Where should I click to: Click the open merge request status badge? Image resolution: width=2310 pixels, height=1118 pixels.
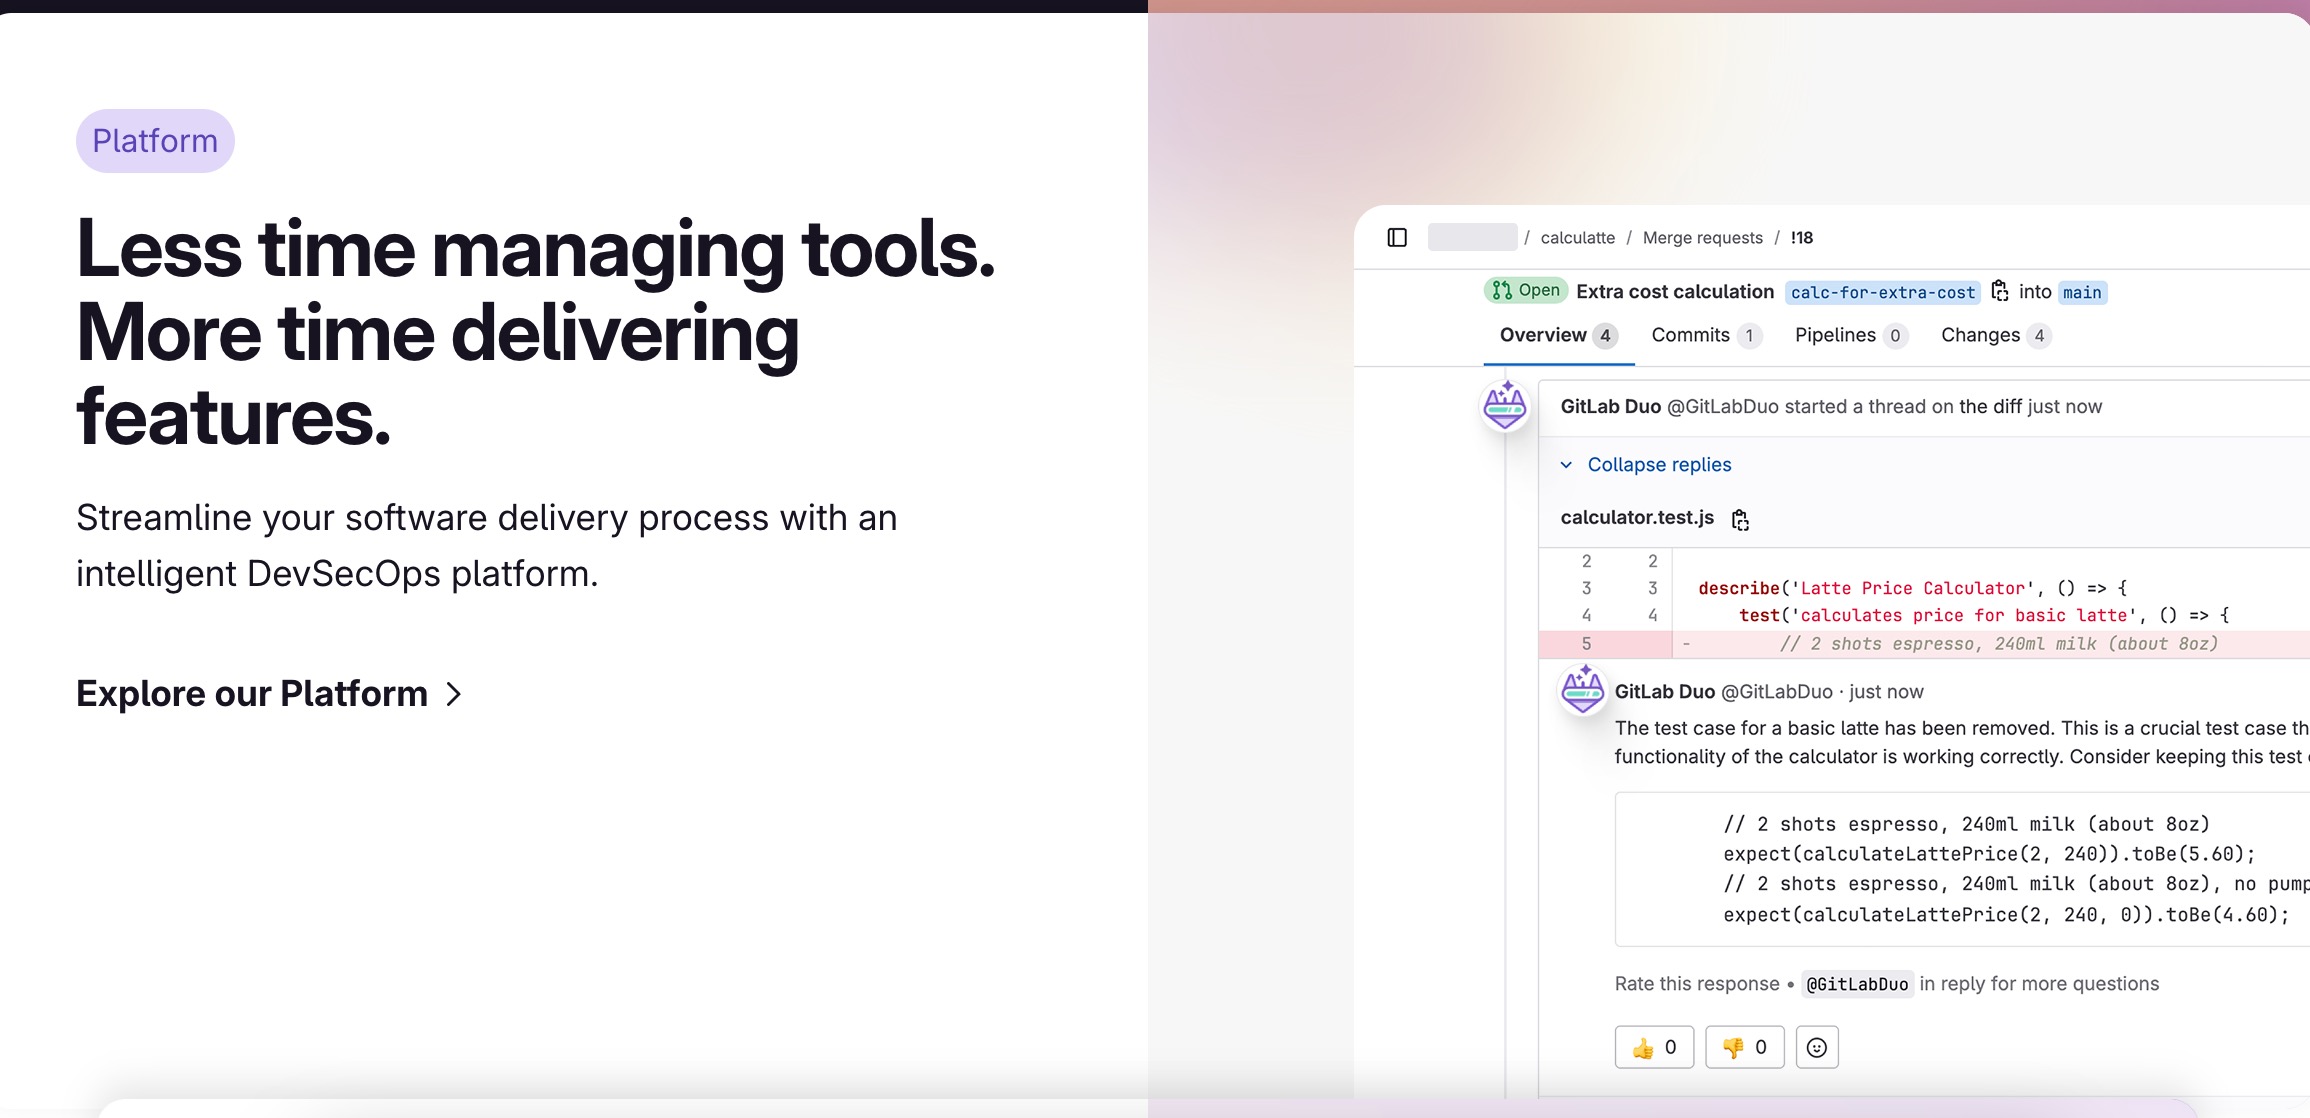[1526, 290]
